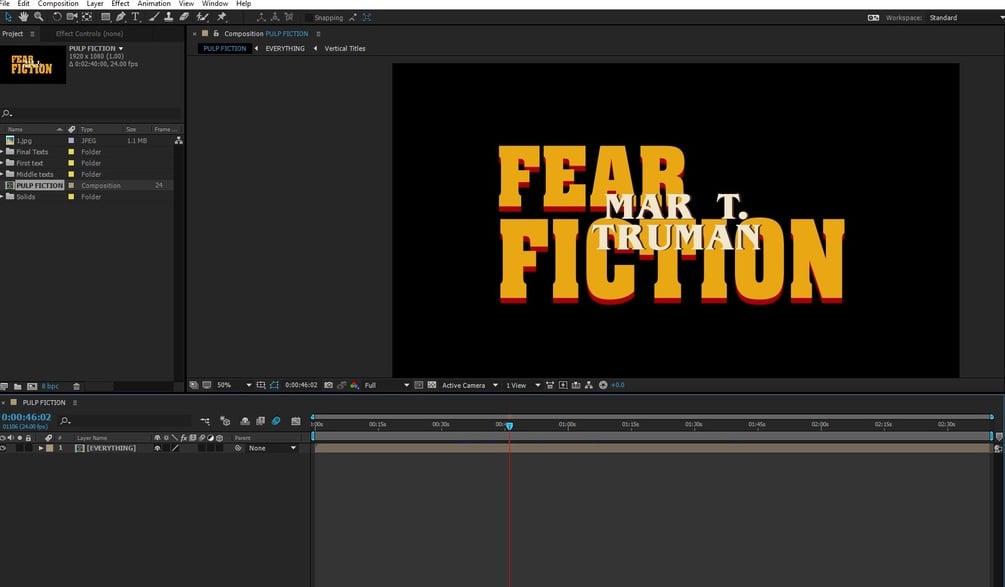Click the delete trash icon in Project panel
Image resolution: width=1005 pixels, height=587 pixels.
pos(76,386)
